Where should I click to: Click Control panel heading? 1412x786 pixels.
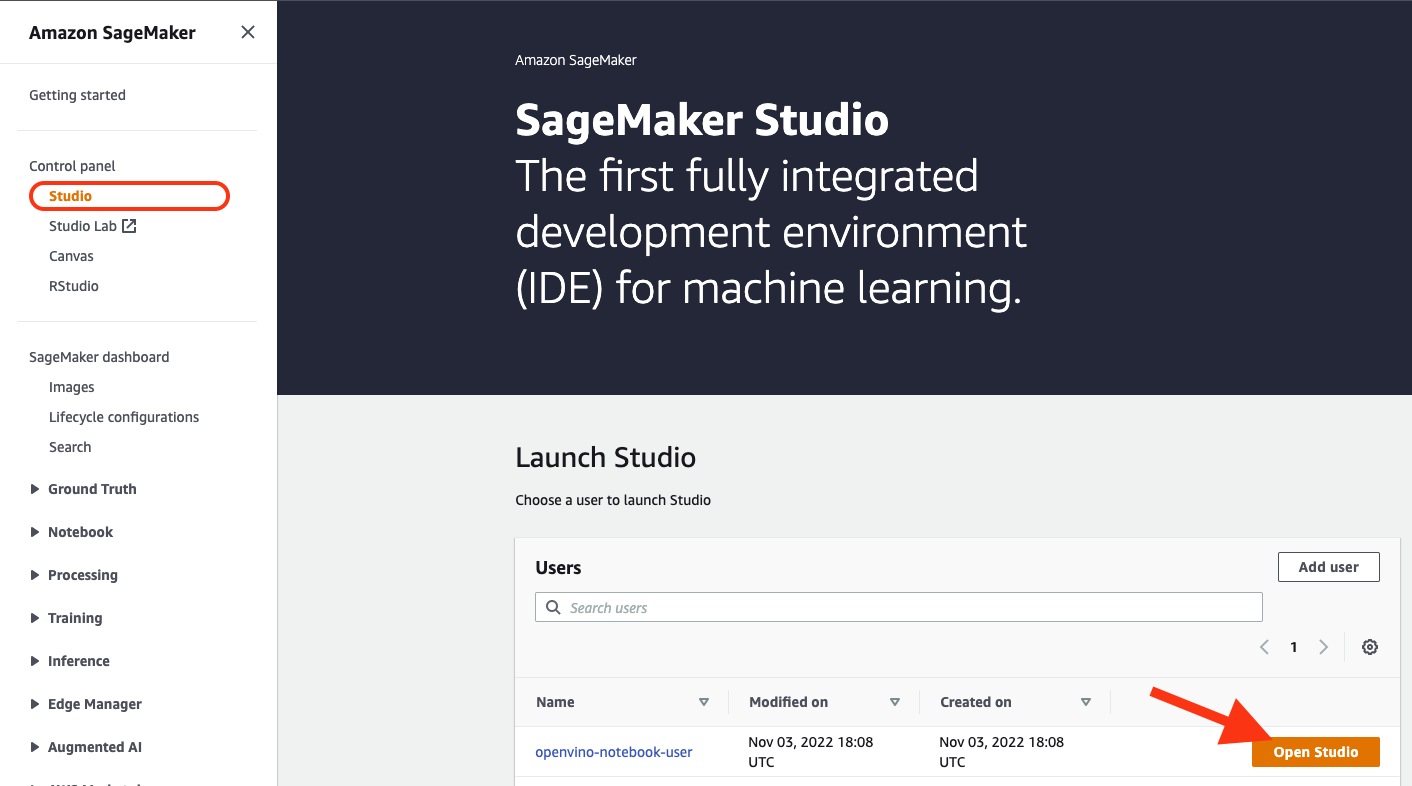[72, 166]
